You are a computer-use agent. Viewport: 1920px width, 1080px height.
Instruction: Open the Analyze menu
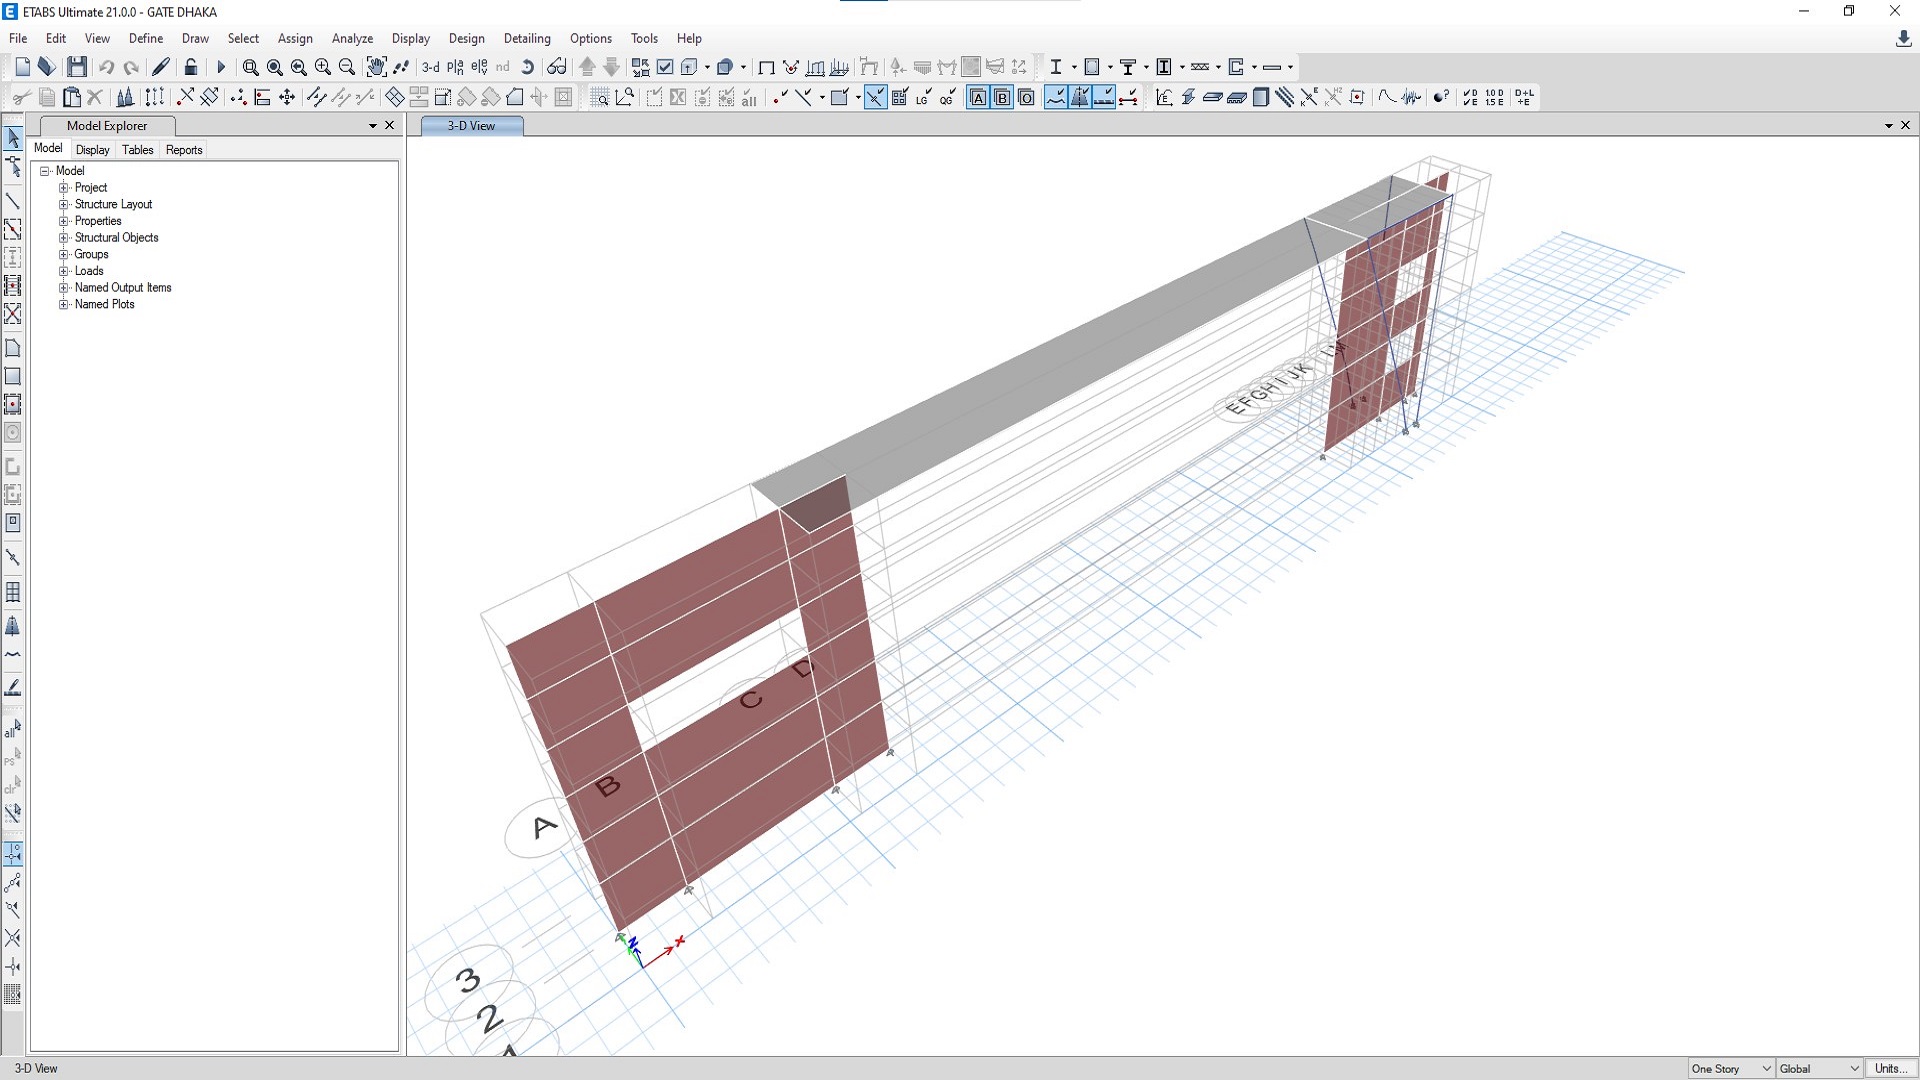click(x=352, y=38)
